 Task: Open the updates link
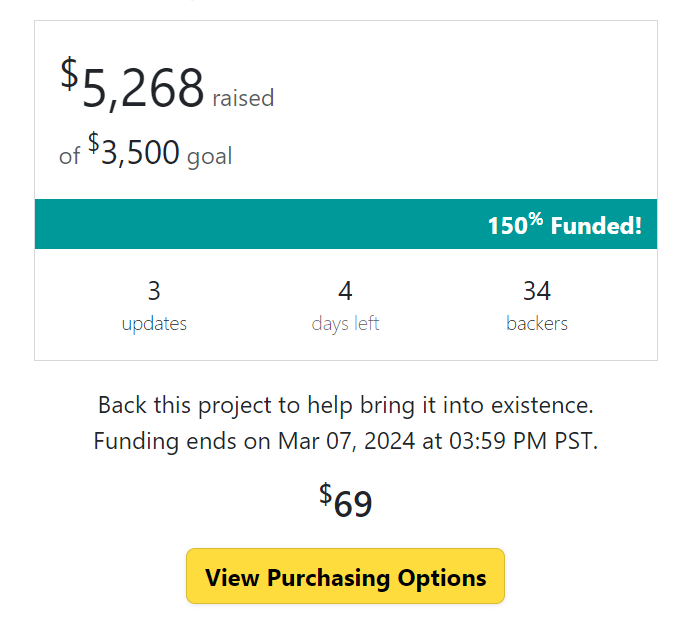click(x=154, y=324)
